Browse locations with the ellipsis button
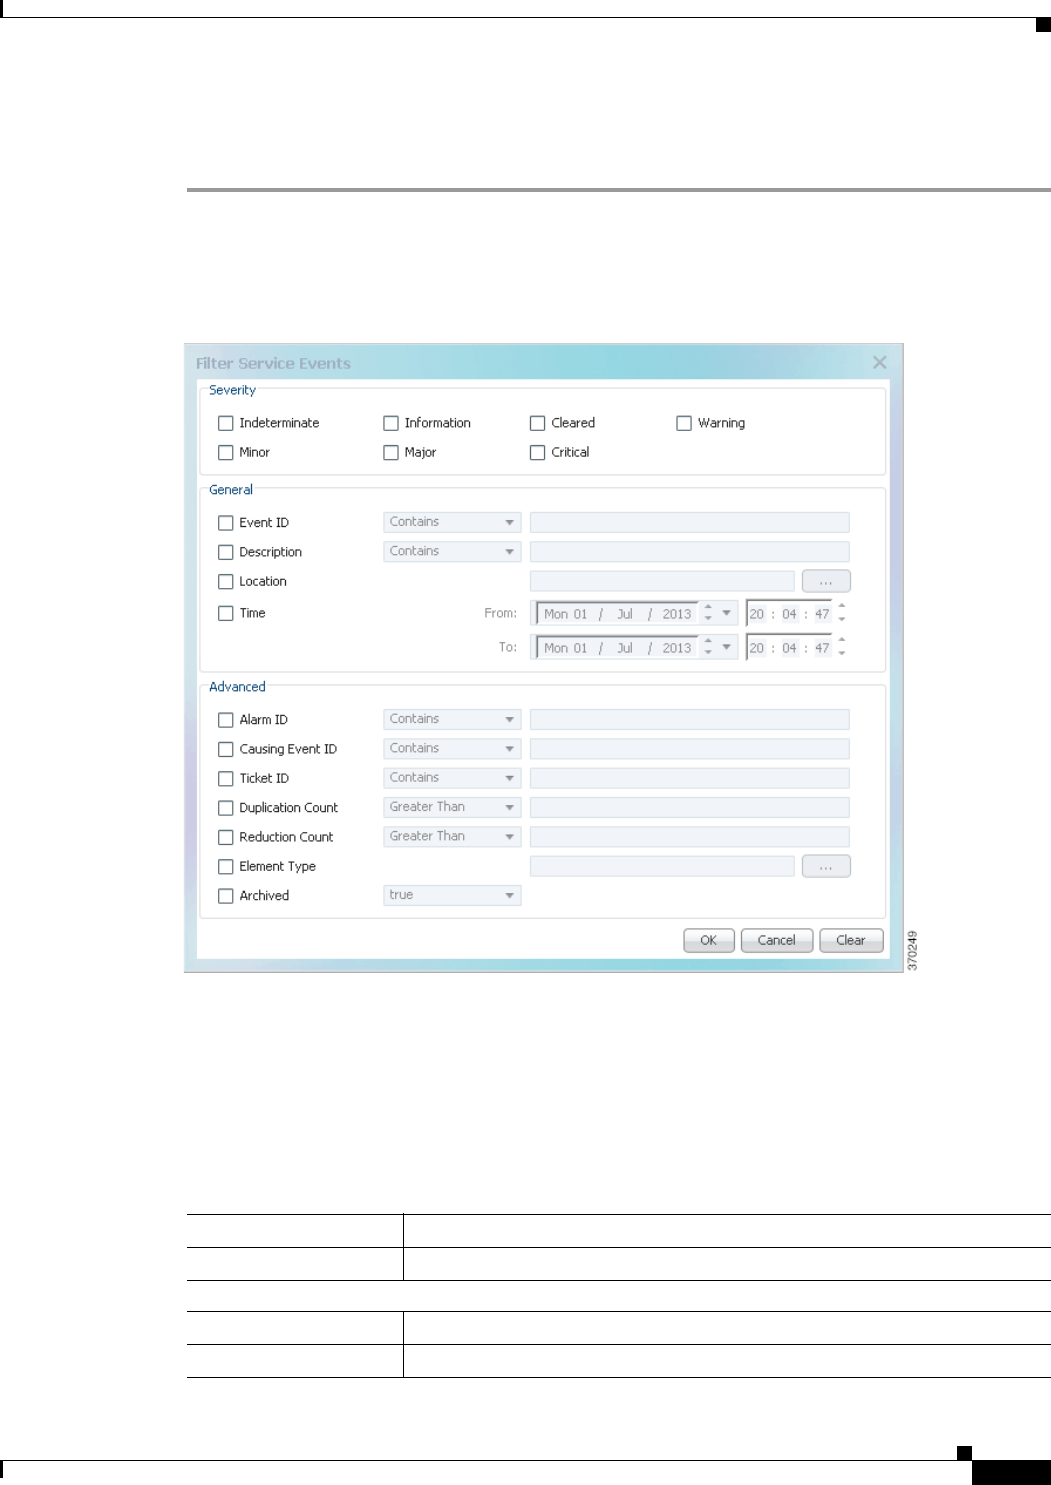The height and width of the screenshot is (1485, 1051). [x=826, y=581]
